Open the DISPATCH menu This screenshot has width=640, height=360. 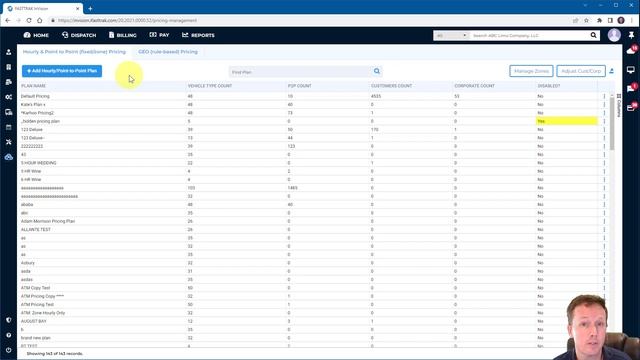tap(79, 35)
